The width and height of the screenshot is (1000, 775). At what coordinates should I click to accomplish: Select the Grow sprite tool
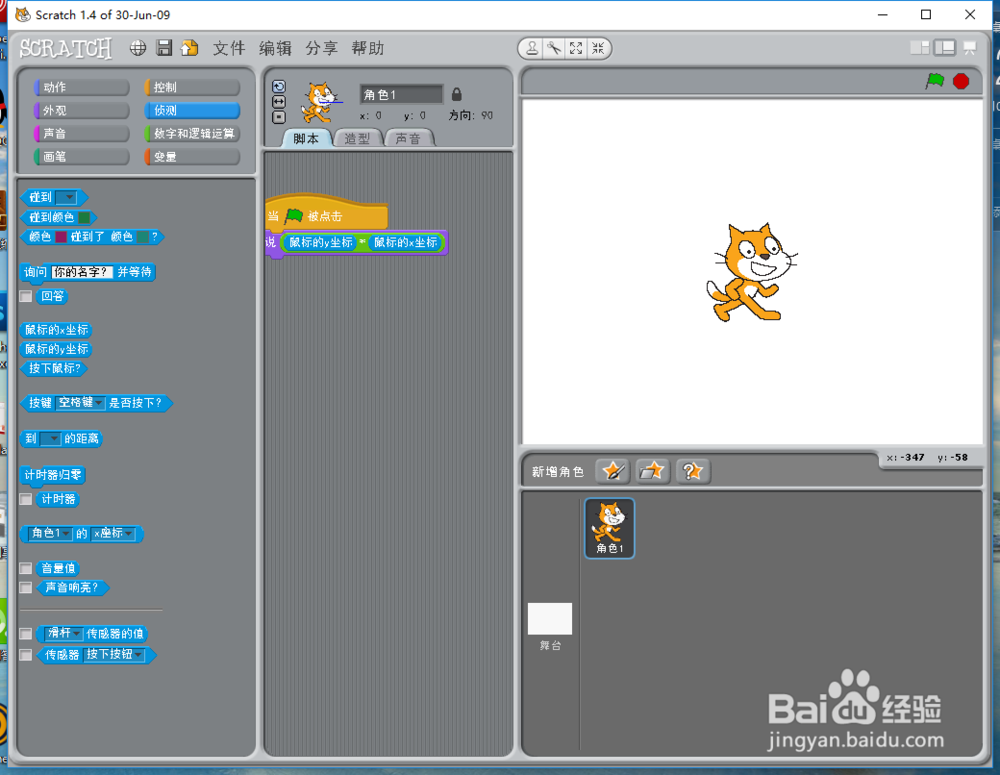(x=576, y=47)
